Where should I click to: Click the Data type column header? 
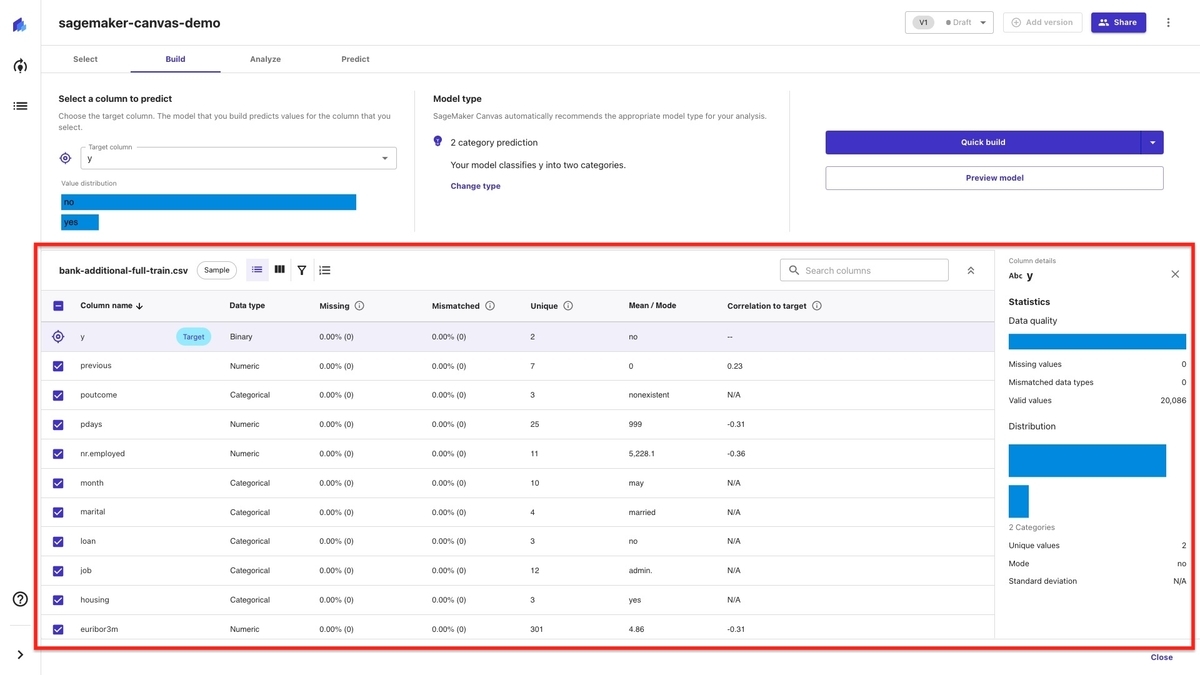pos(247,306)
